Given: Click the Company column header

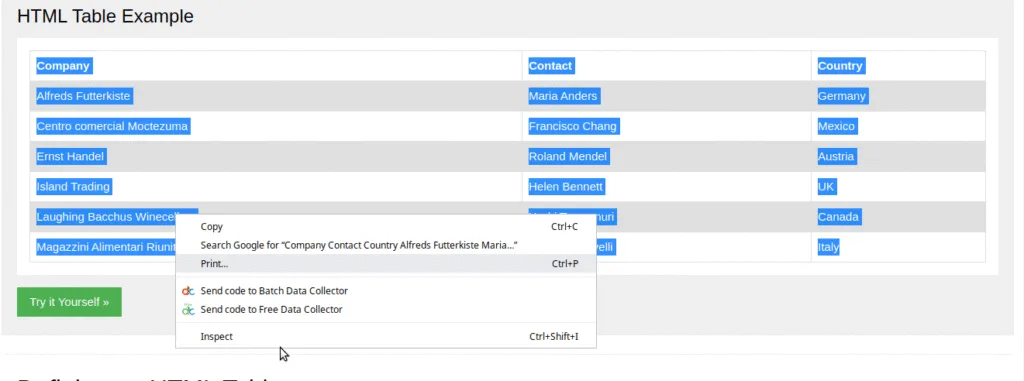Looking at the screenshot, I should pos(63,65).
